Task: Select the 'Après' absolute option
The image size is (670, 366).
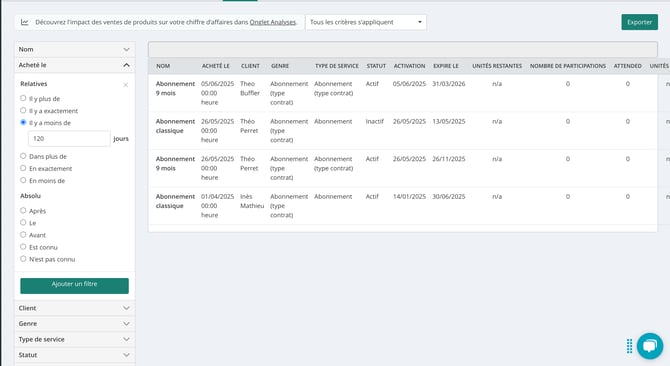Action: [23, 210]
